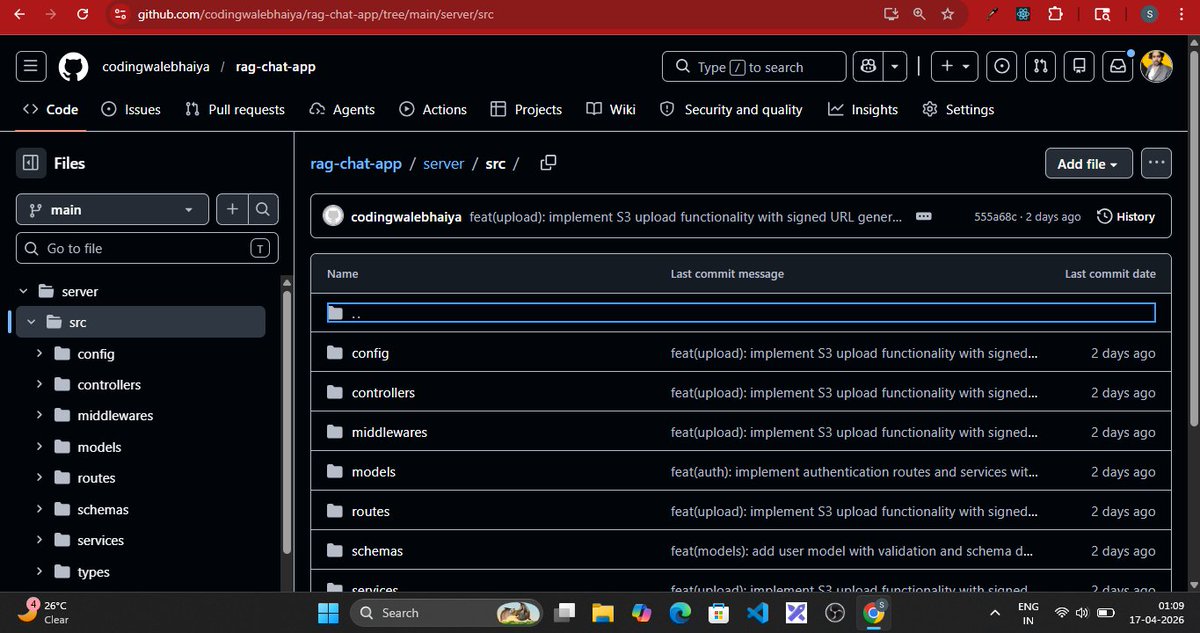Open the user profile avatar menu
Viewport: 1200px width, 633px height.
point(1157,67)
